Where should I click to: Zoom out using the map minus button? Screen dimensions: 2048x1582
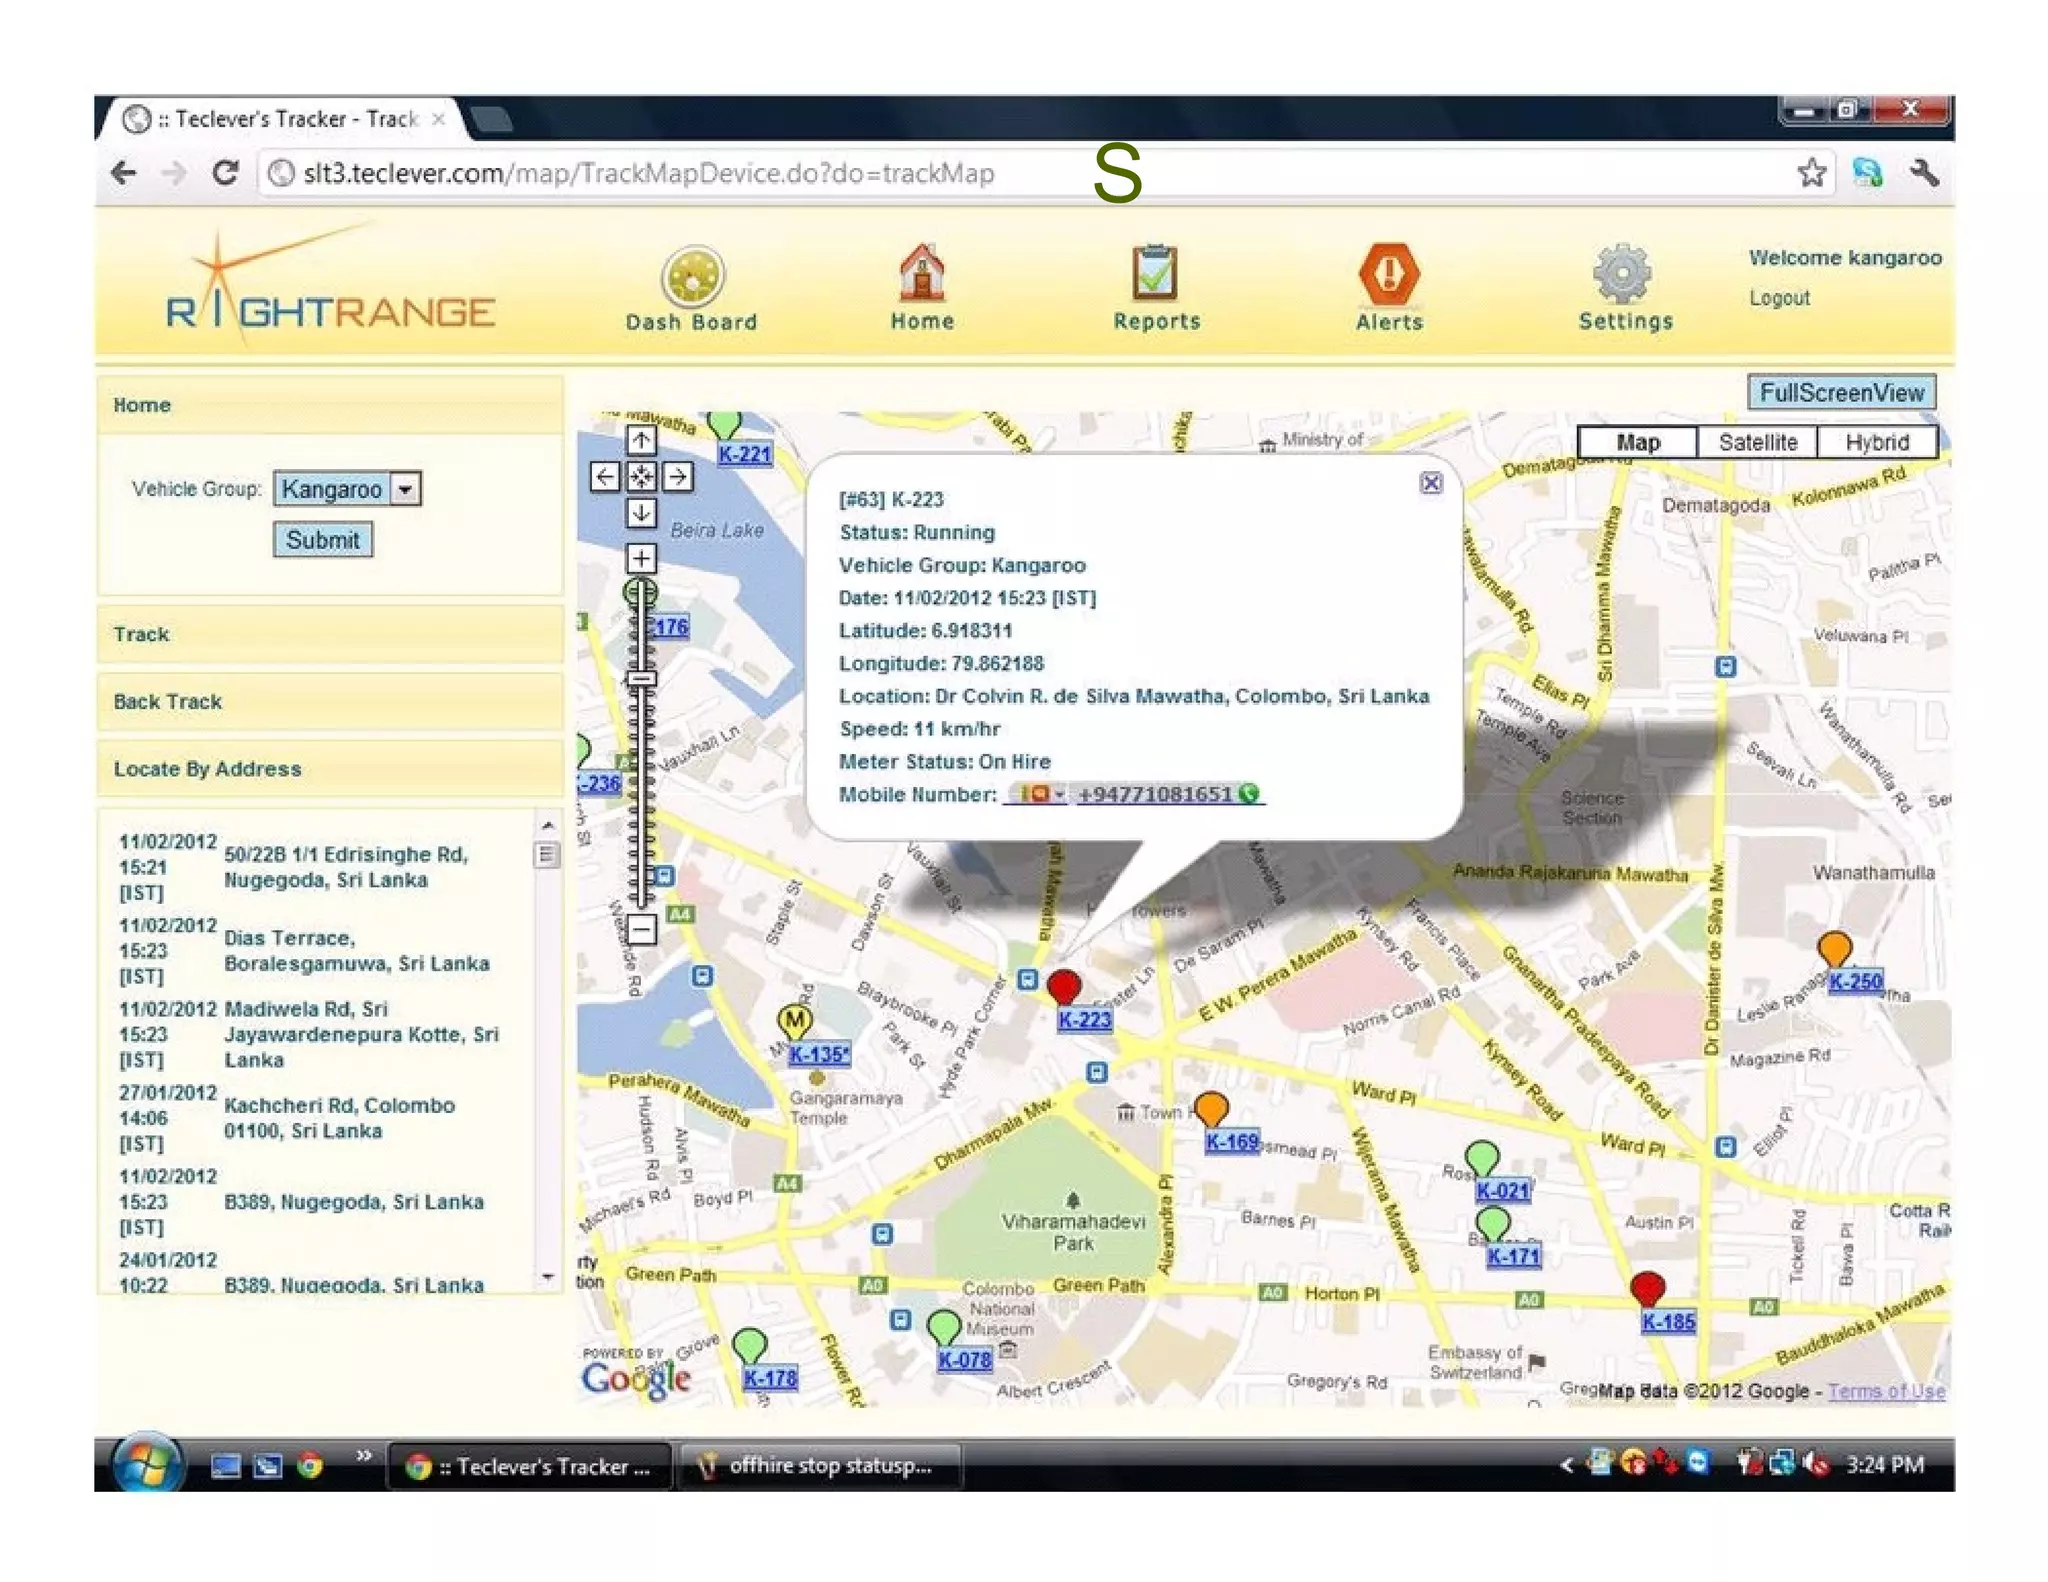[641, 929]
